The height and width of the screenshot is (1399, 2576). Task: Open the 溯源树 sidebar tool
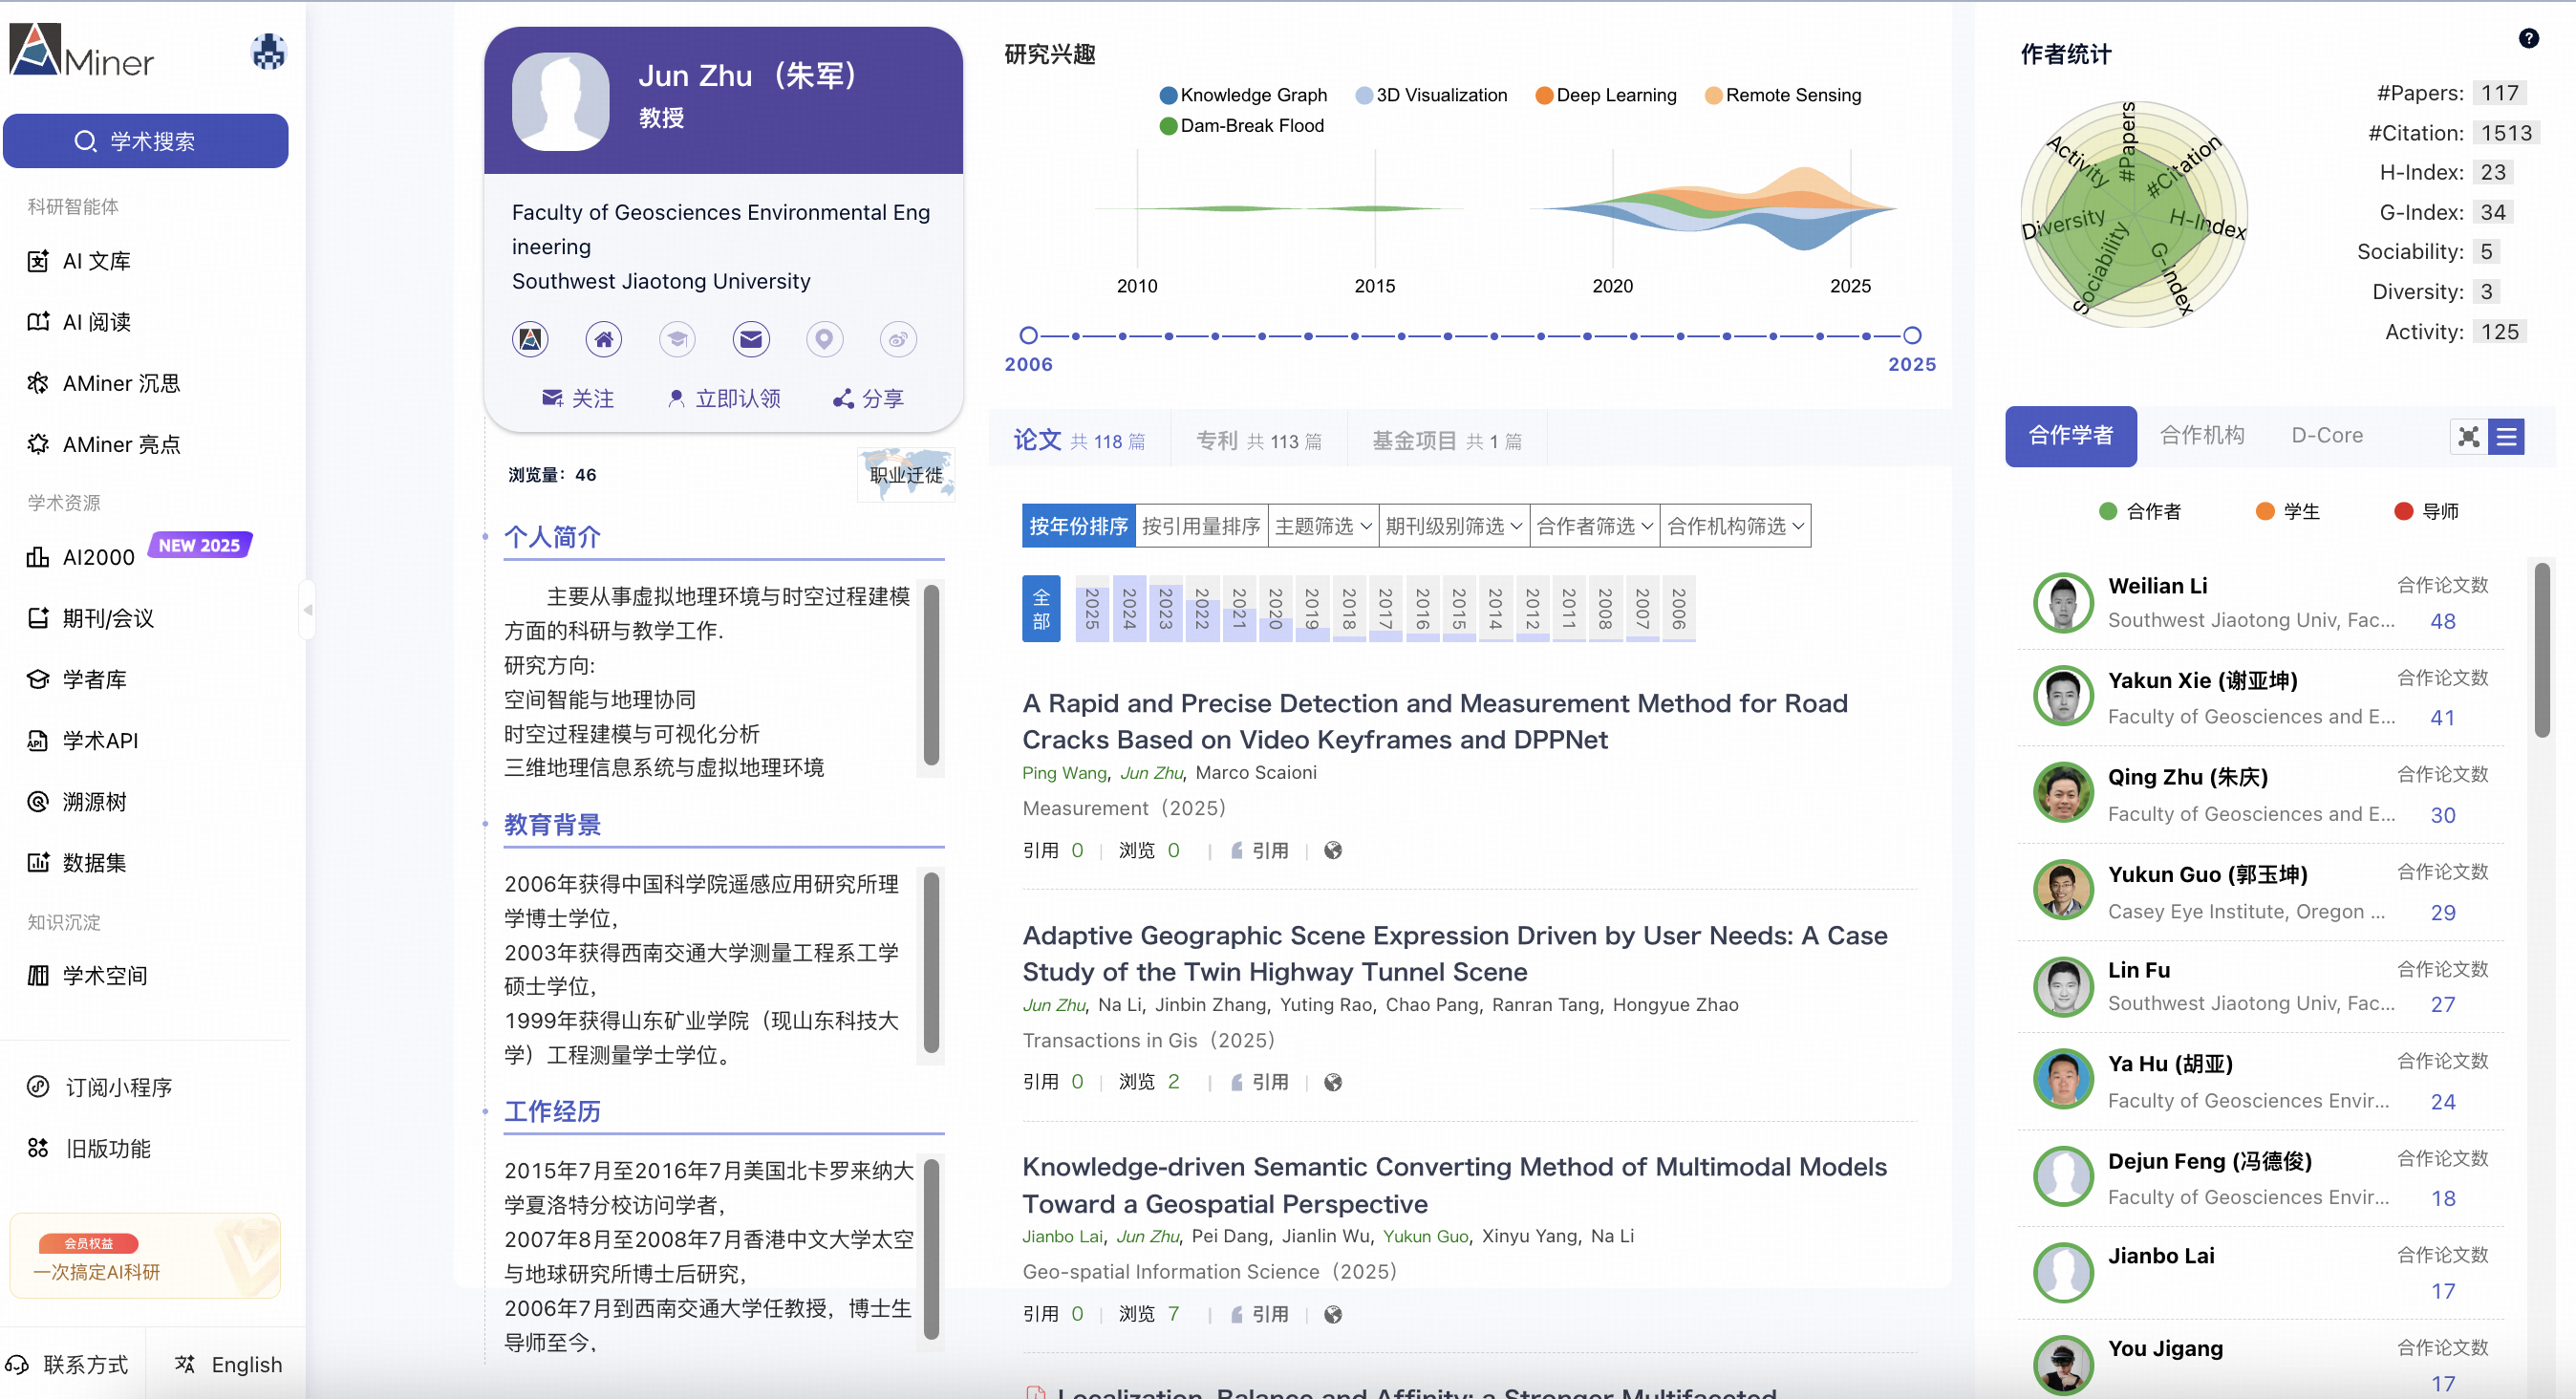coord(93,801)
